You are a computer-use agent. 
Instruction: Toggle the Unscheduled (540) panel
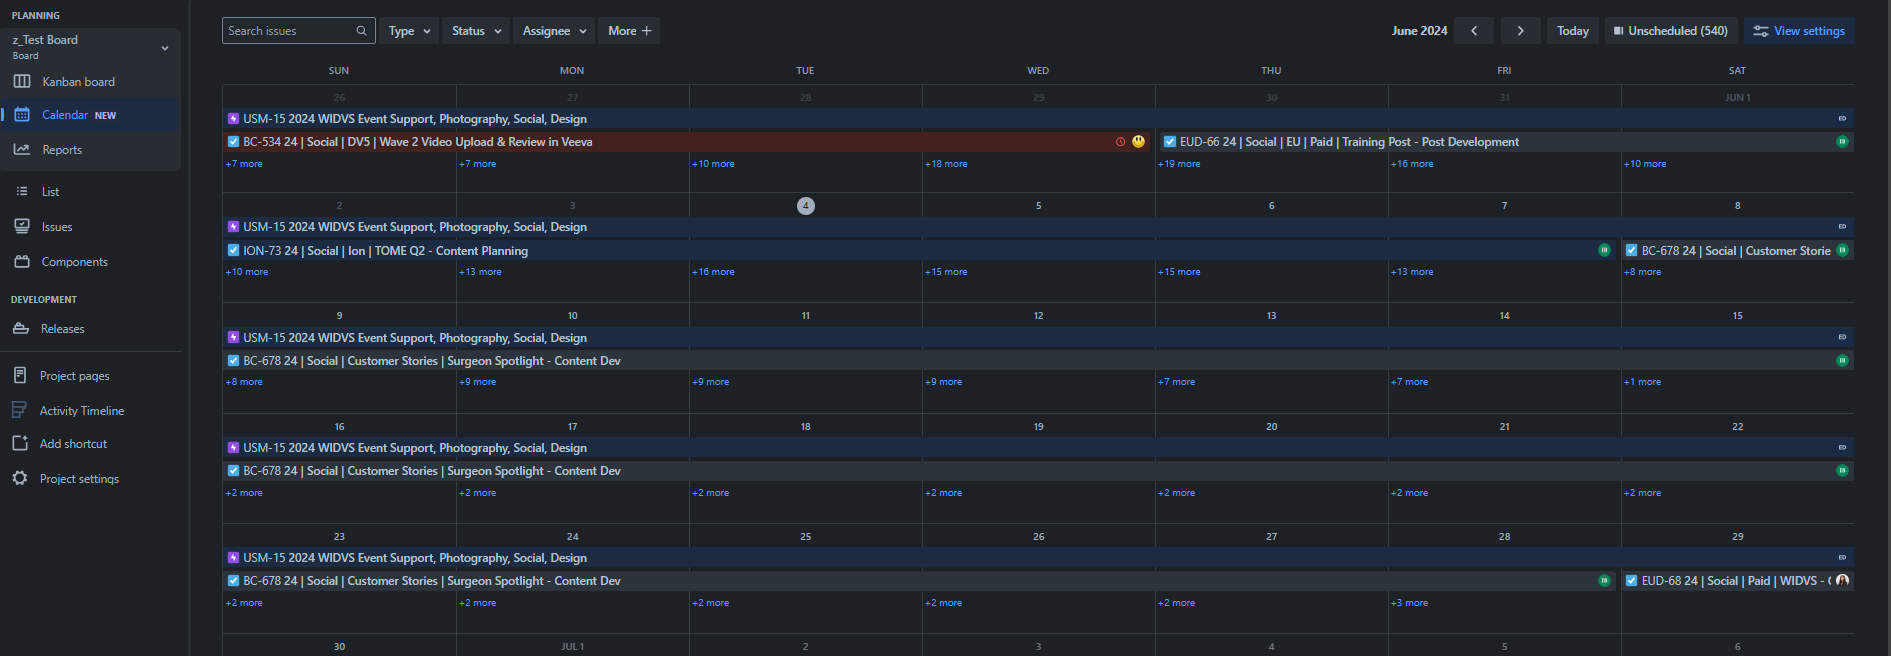[1671, 31]
